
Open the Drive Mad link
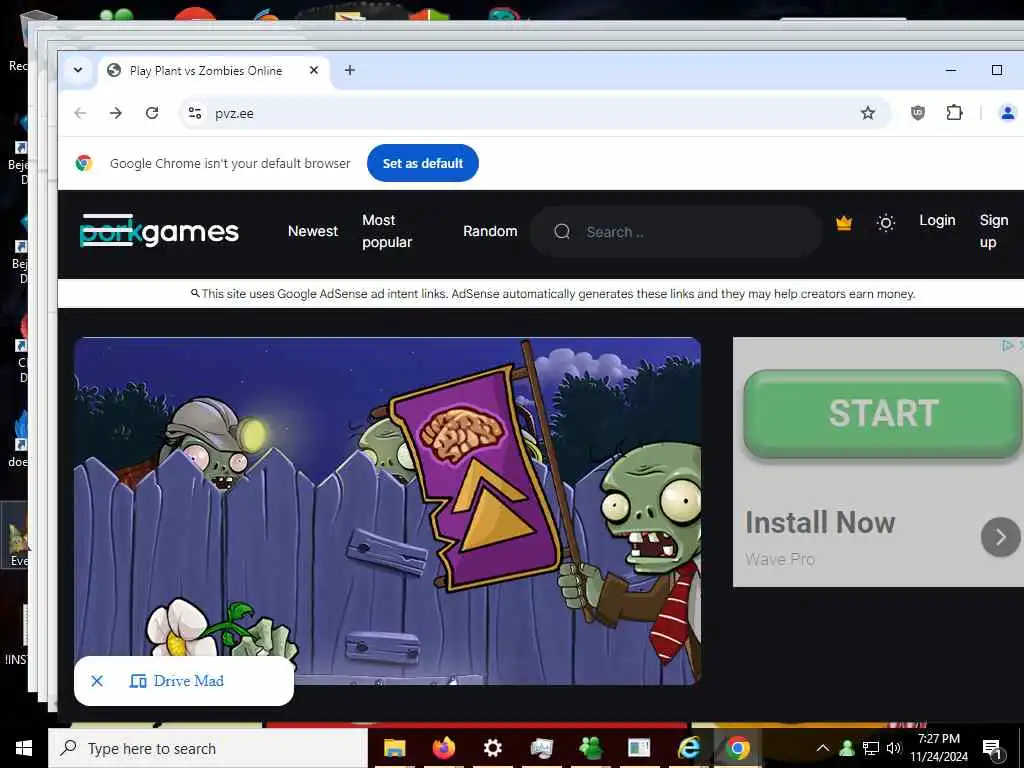click(x=178, y=681)
